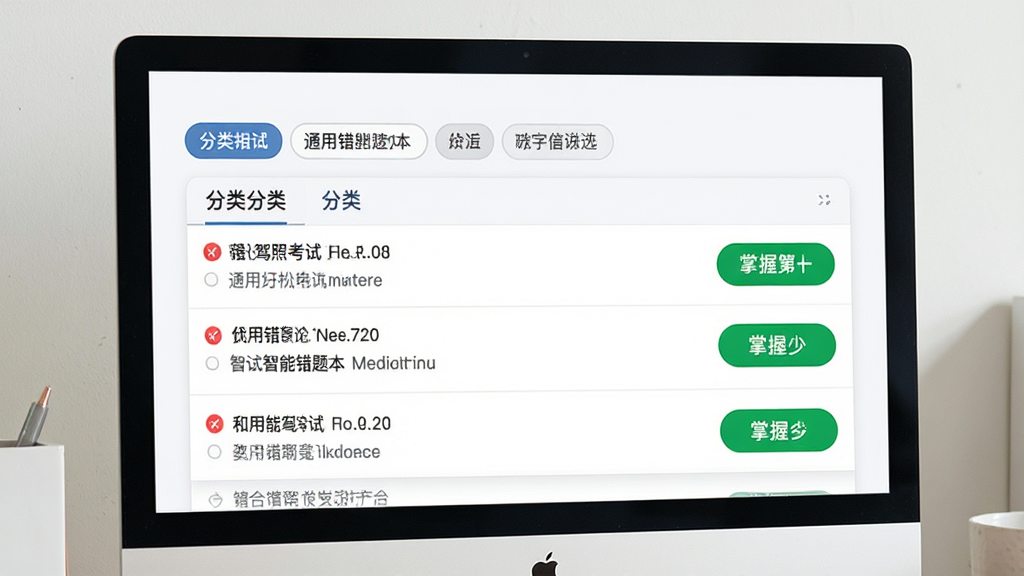Viewport: 1024px width, 576px height.
Task: Click the circular icon in the bottom cut-off row
Action: [x=216, y=500]
